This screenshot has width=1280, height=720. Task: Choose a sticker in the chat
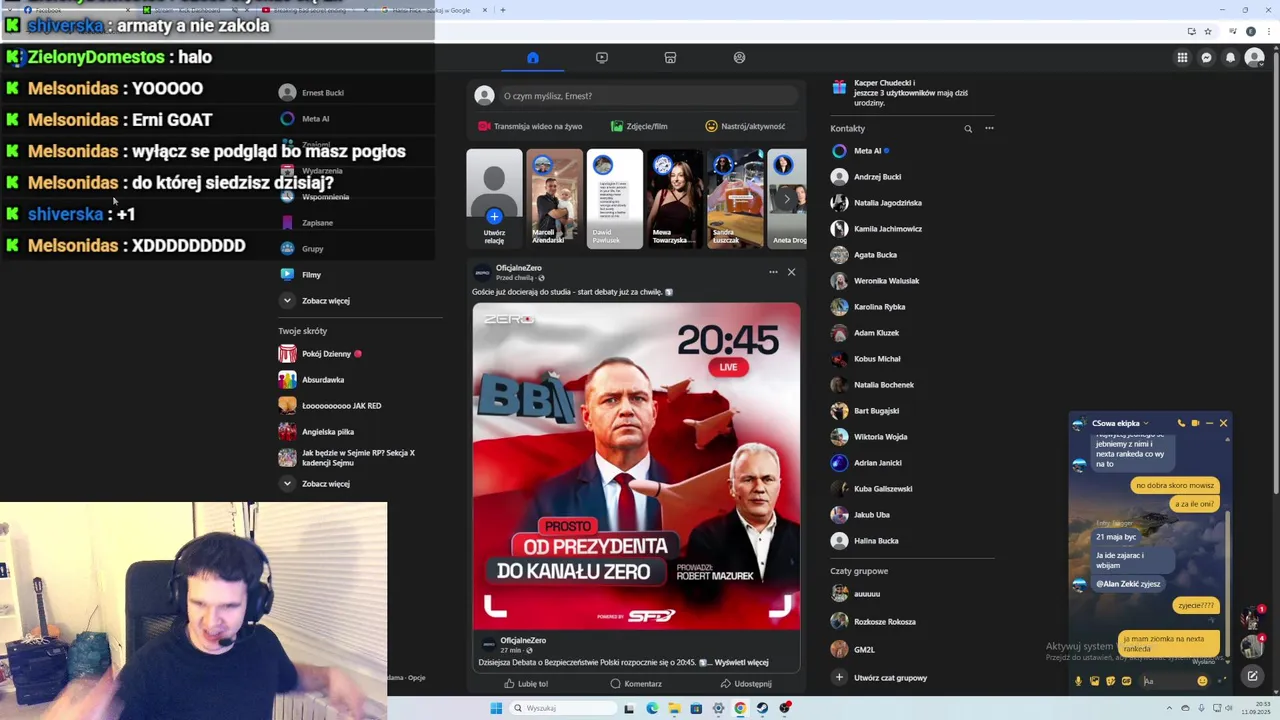point(1110,681)
